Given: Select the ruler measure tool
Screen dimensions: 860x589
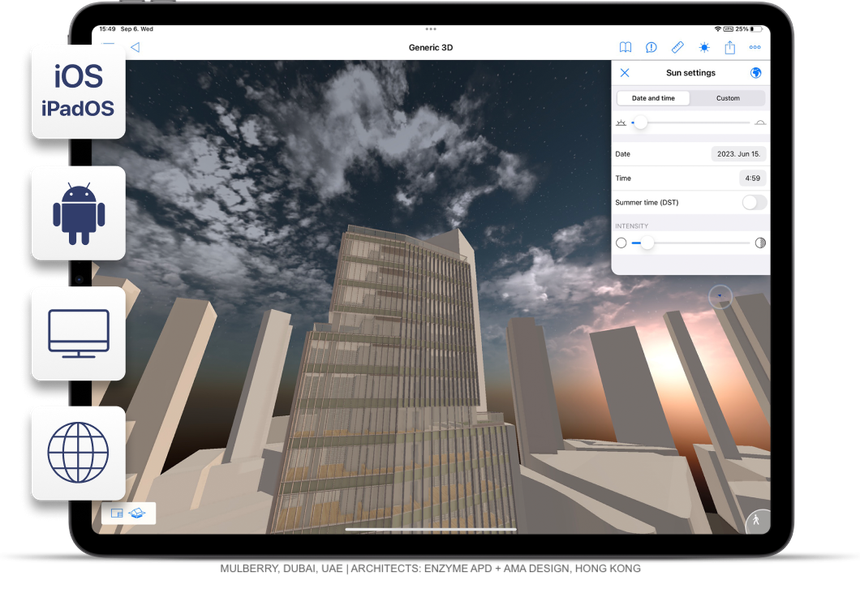Looking at the screenshot, I should [x=677, y=47].
